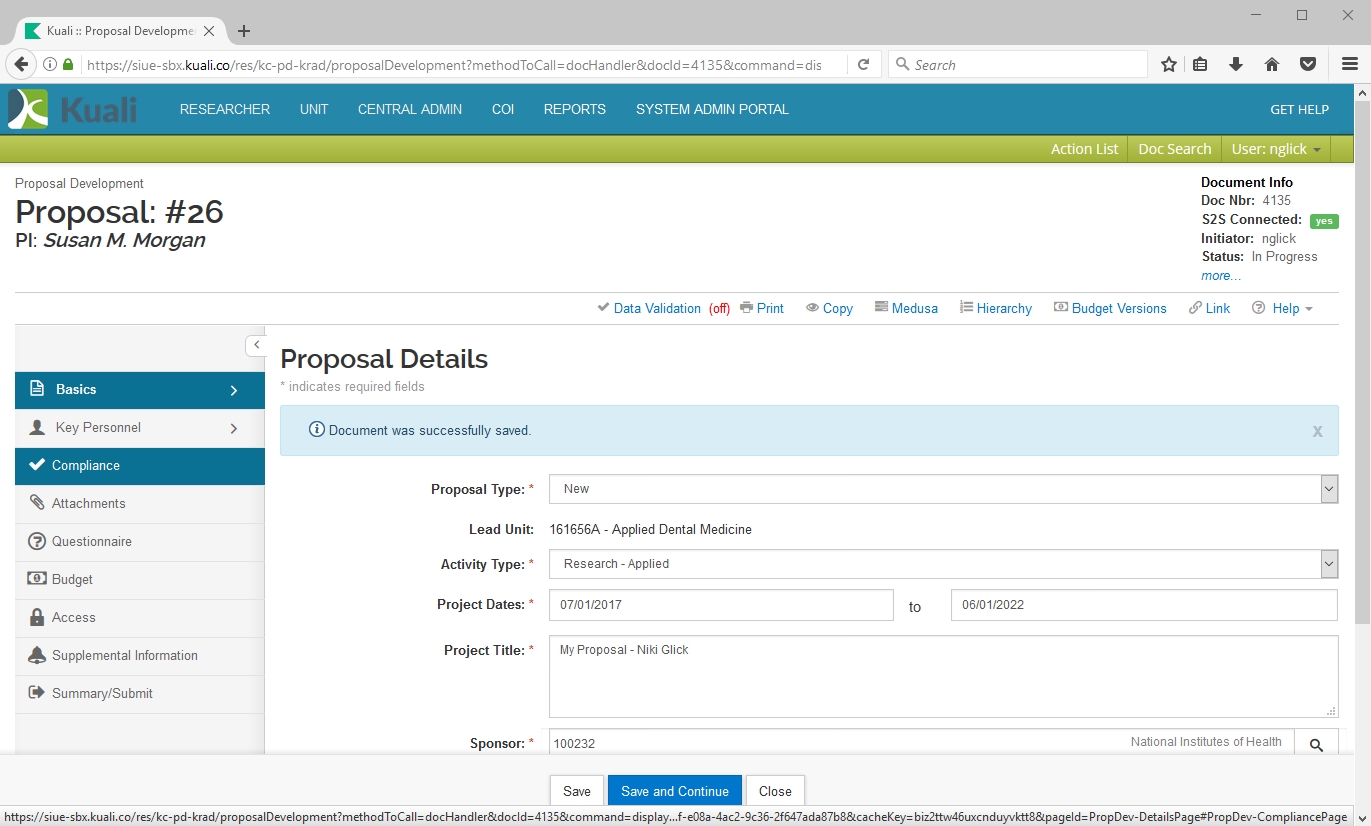Screen dimensions: 1371x826
Task: Open the Help dropdown in the toolbar
Action: (1283, 308)
